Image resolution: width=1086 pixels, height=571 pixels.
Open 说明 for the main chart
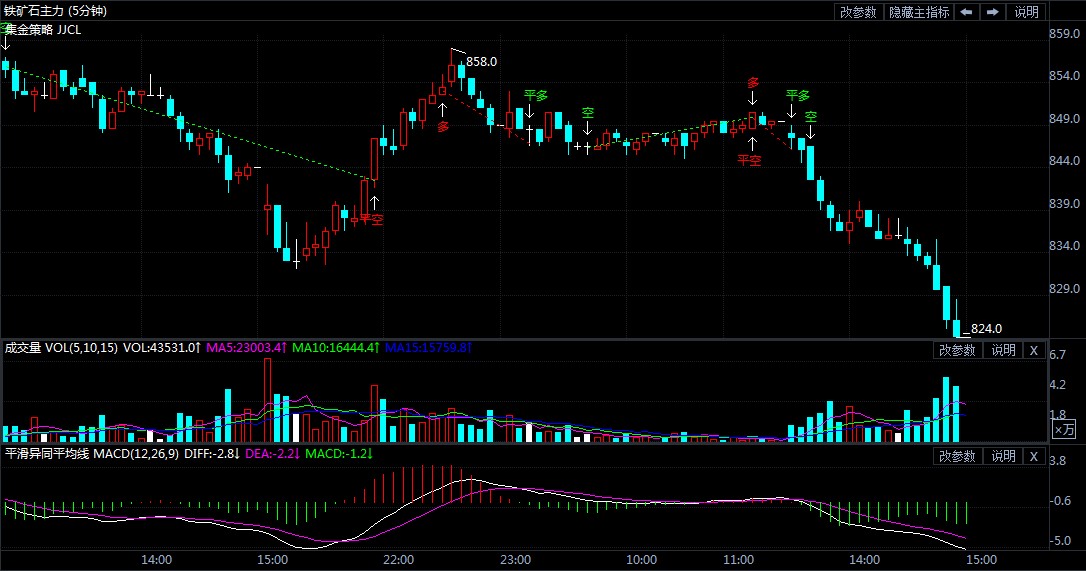(1027, 12)
